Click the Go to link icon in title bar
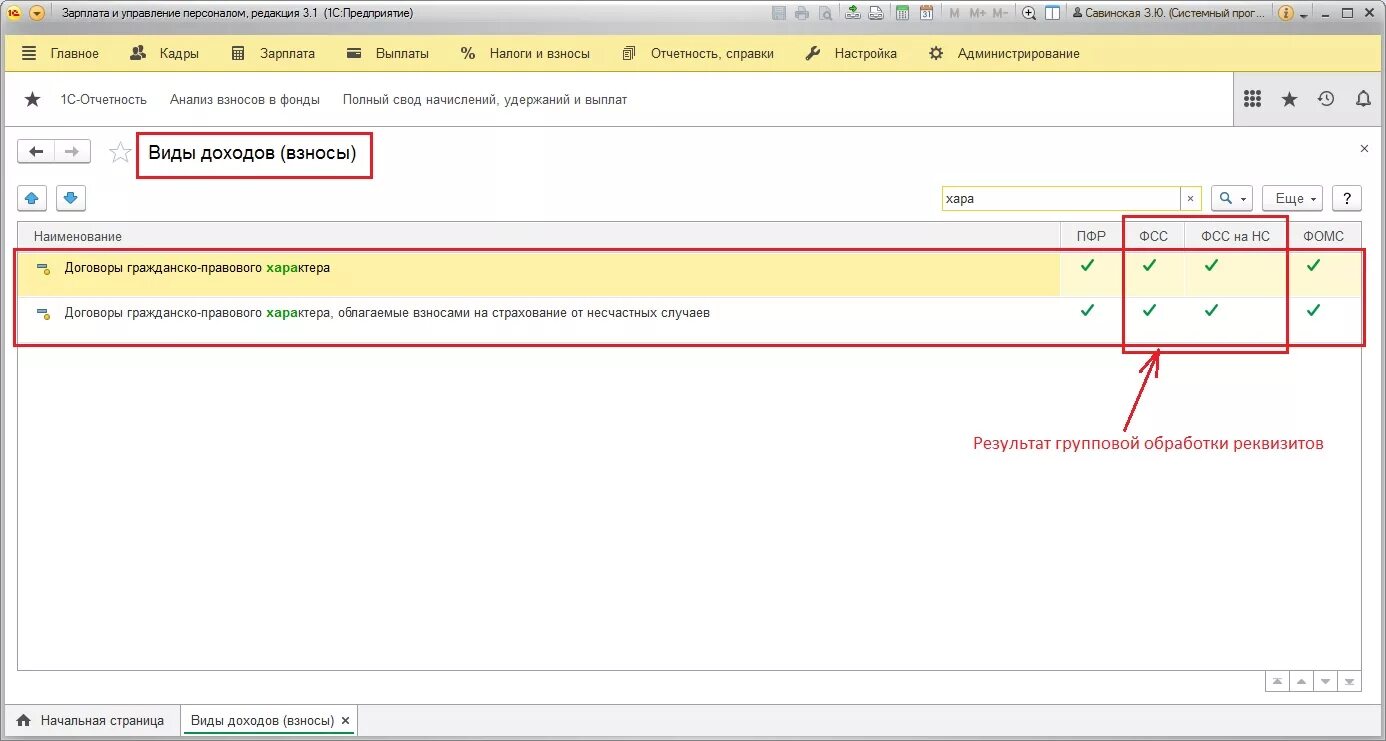Screen dimensions: 1386x741 point(876,13)
